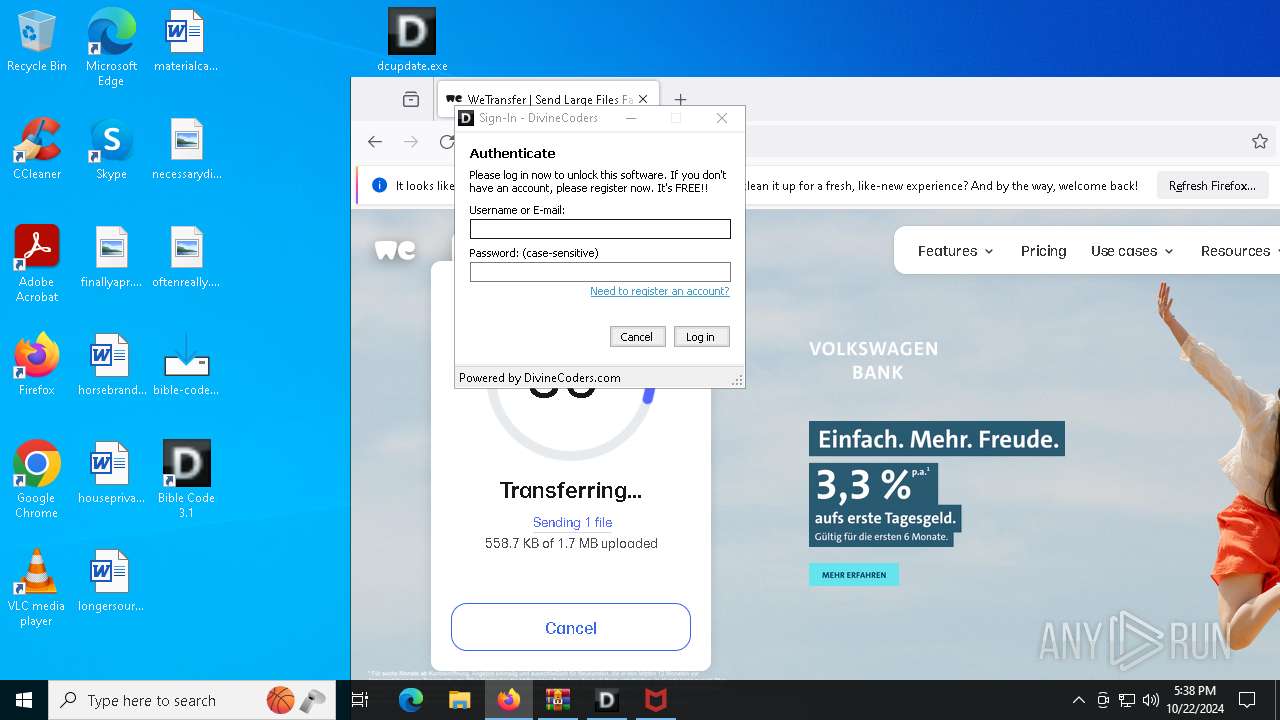
Task: Select the finallyapr... image file
Action: tap(111, 258)
